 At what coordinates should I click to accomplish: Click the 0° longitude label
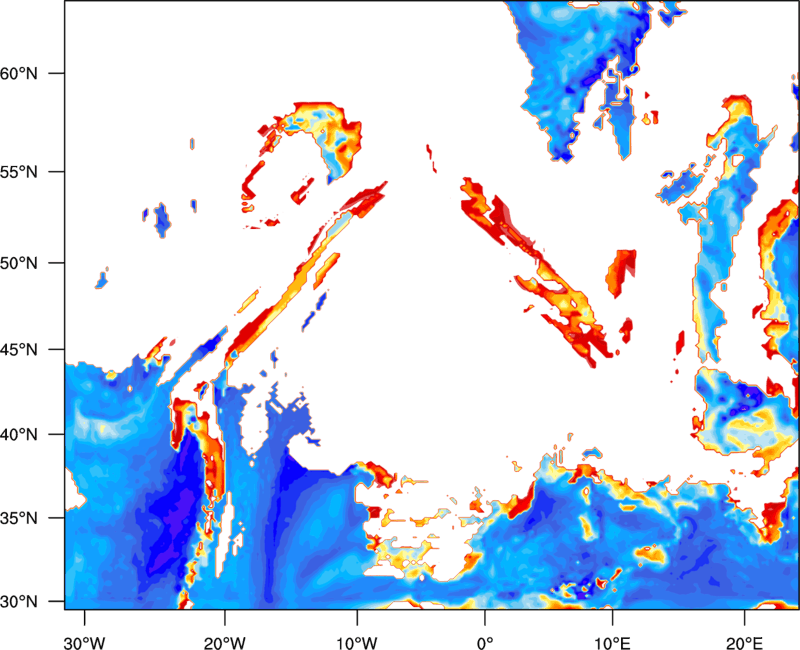tap(485, 642)
